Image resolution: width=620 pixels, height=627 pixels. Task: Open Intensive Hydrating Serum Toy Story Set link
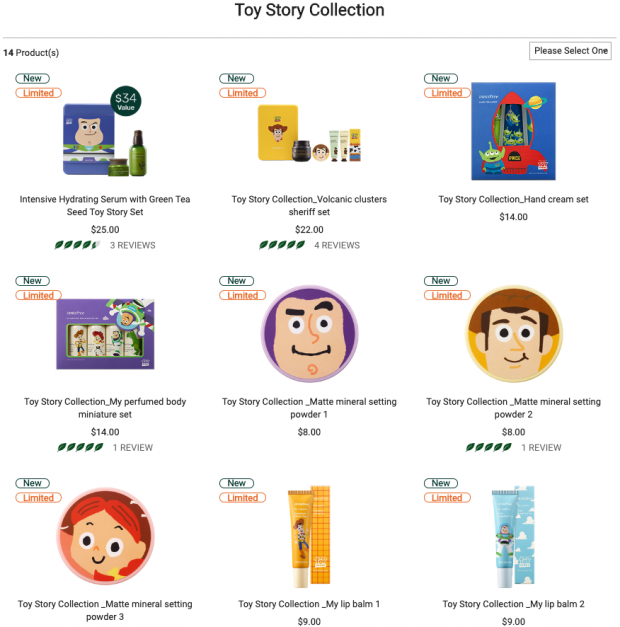(x=105, y=206)
